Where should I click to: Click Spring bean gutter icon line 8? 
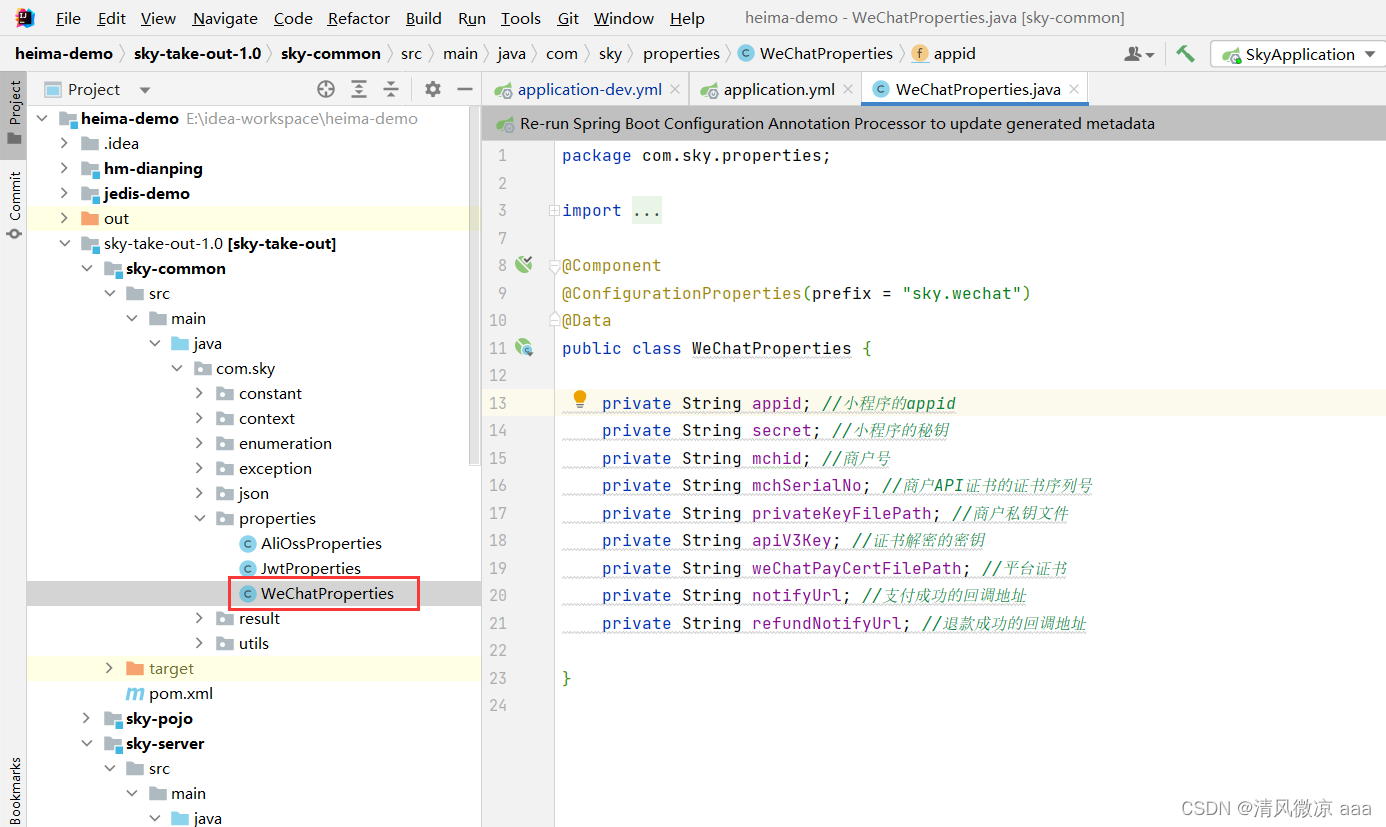[523, 265]
